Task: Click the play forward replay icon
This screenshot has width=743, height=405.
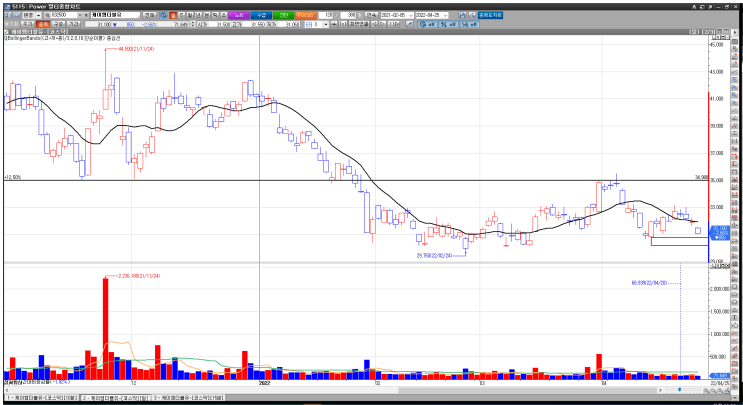Action: (x=382, y=24)
